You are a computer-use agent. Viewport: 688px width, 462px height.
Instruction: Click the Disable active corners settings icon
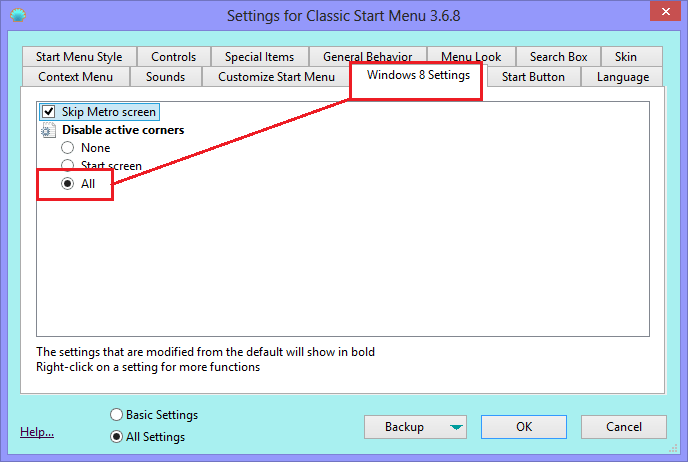click(48, 130)
